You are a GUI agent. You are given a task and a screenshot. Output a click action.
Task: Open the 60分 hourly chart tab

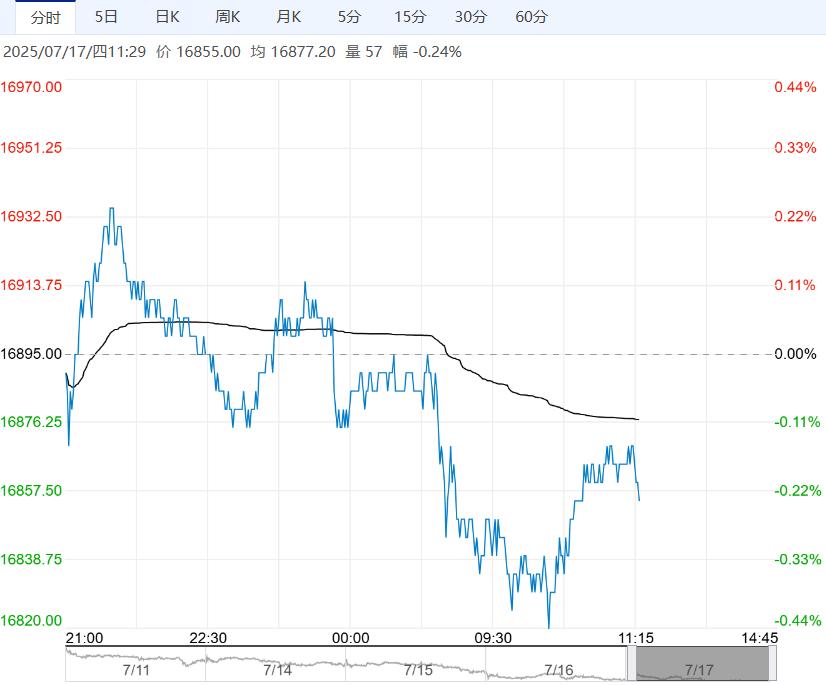[x=531, y=17]
